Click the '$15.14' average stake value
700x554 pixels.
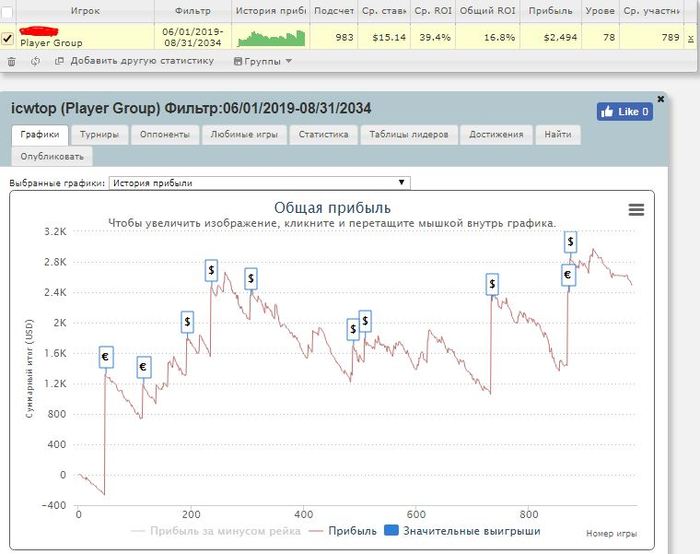tap(389, 37)
